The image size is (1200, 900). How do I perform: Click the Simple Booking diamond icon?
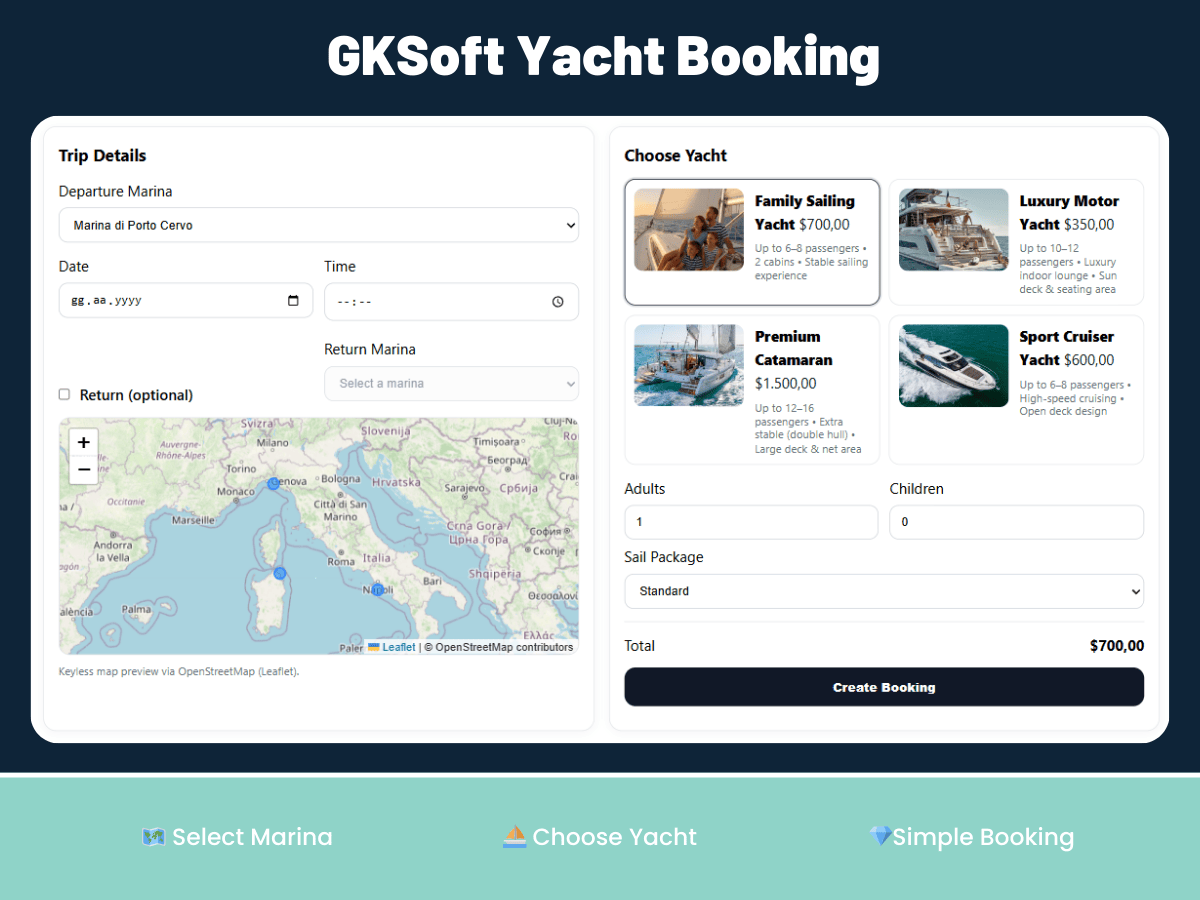tap(882, 837)
